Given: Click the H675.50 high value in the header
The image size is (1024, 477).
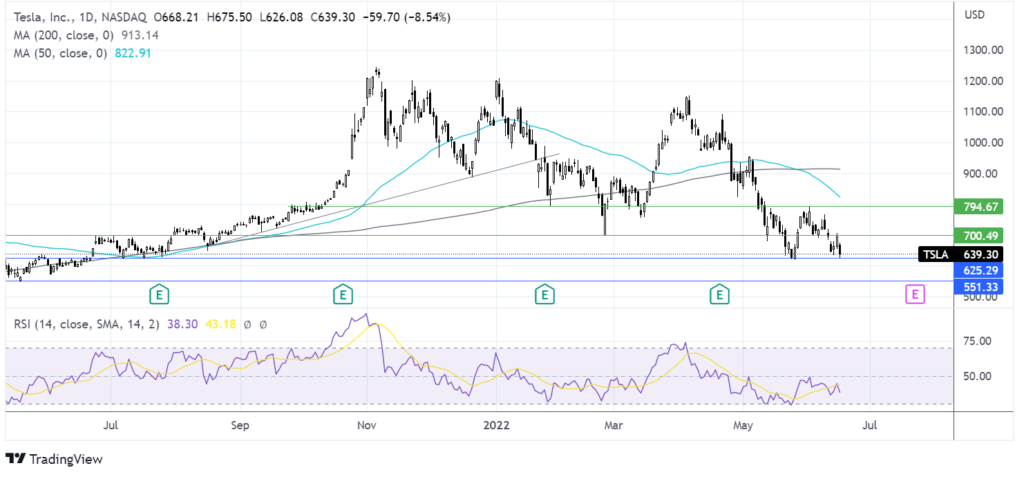Looking at the screenshot, I should click(231, 18).
